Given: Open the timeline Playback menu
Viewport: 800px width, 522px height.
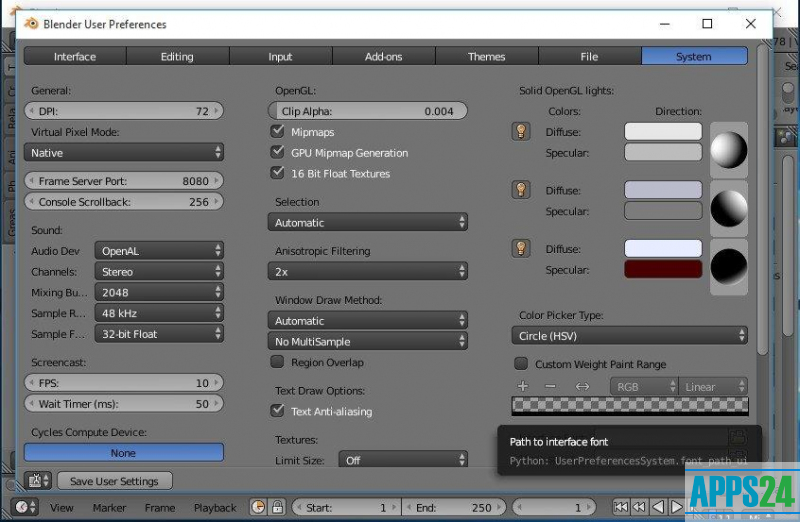Looking at the screenshot, I should coord(215,507).
